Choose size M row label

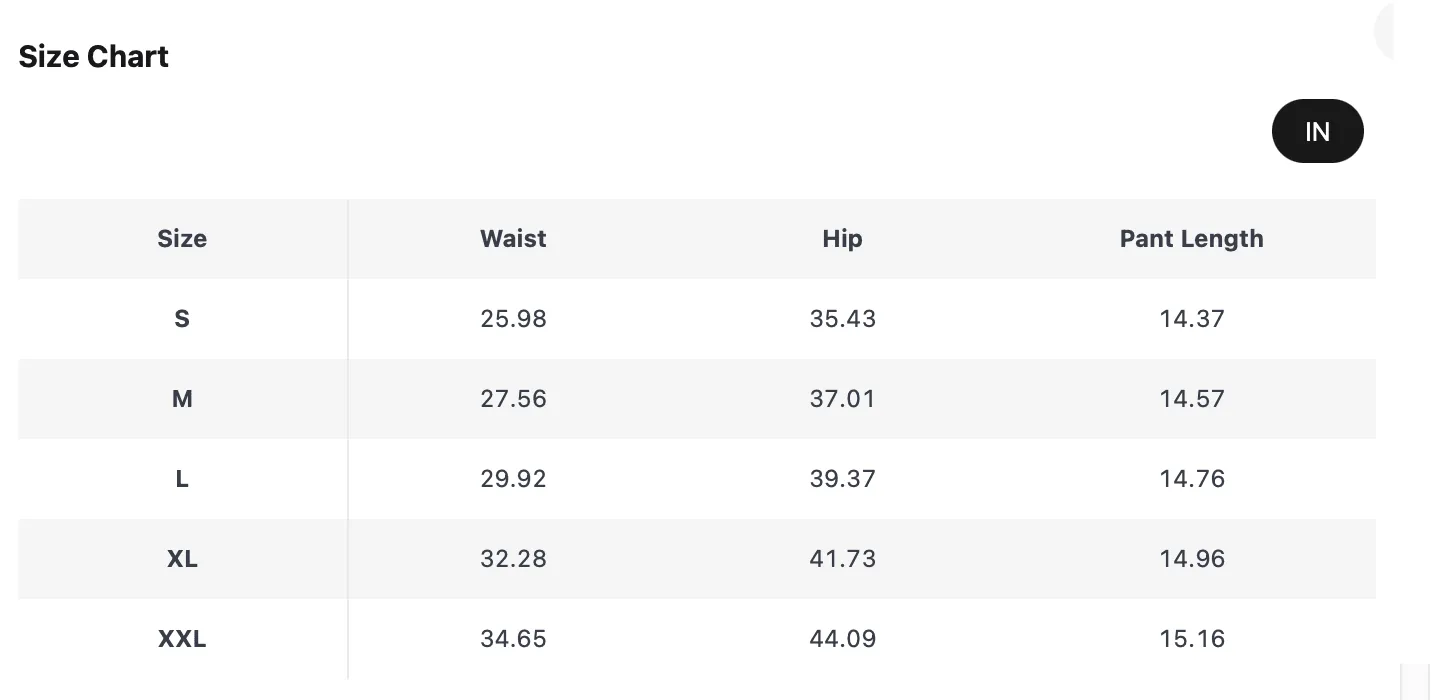(x=182, y=399)
